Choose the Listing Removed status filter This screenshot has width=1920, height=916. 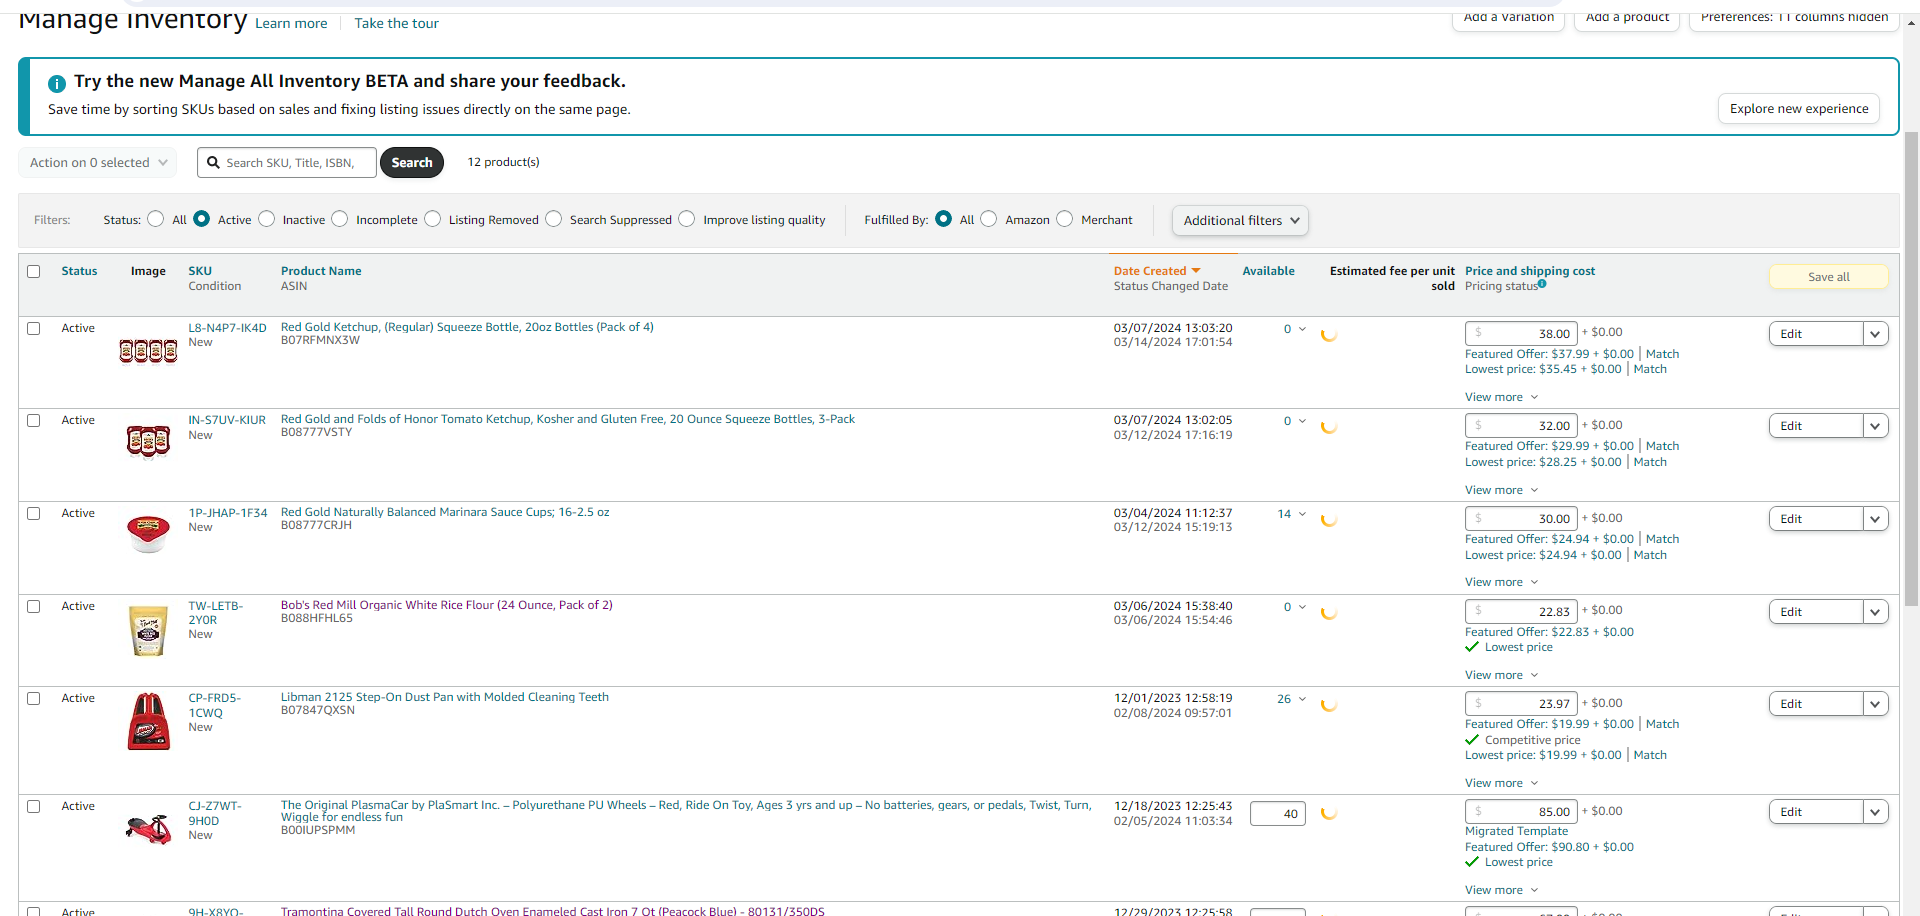pyautogui.click(x=433, y=219)
